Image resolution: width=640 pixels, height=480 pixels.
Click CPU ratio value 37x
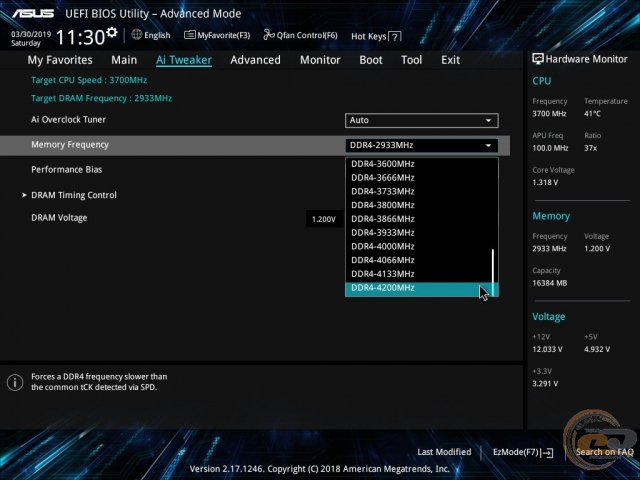[590, 148]
